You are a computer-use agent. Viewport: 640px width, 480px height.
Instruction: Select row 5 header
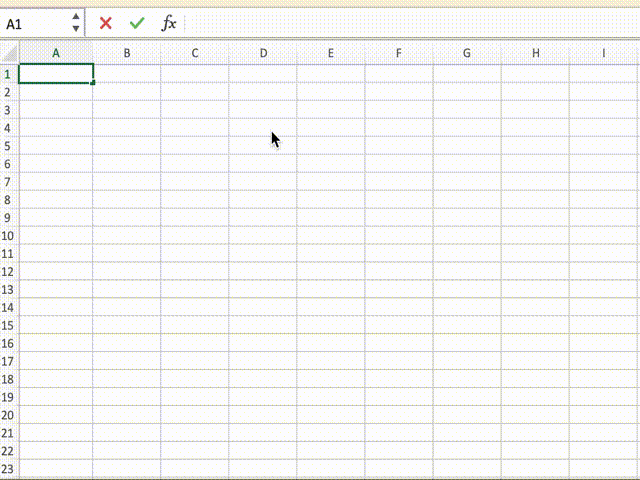[7, 146]
